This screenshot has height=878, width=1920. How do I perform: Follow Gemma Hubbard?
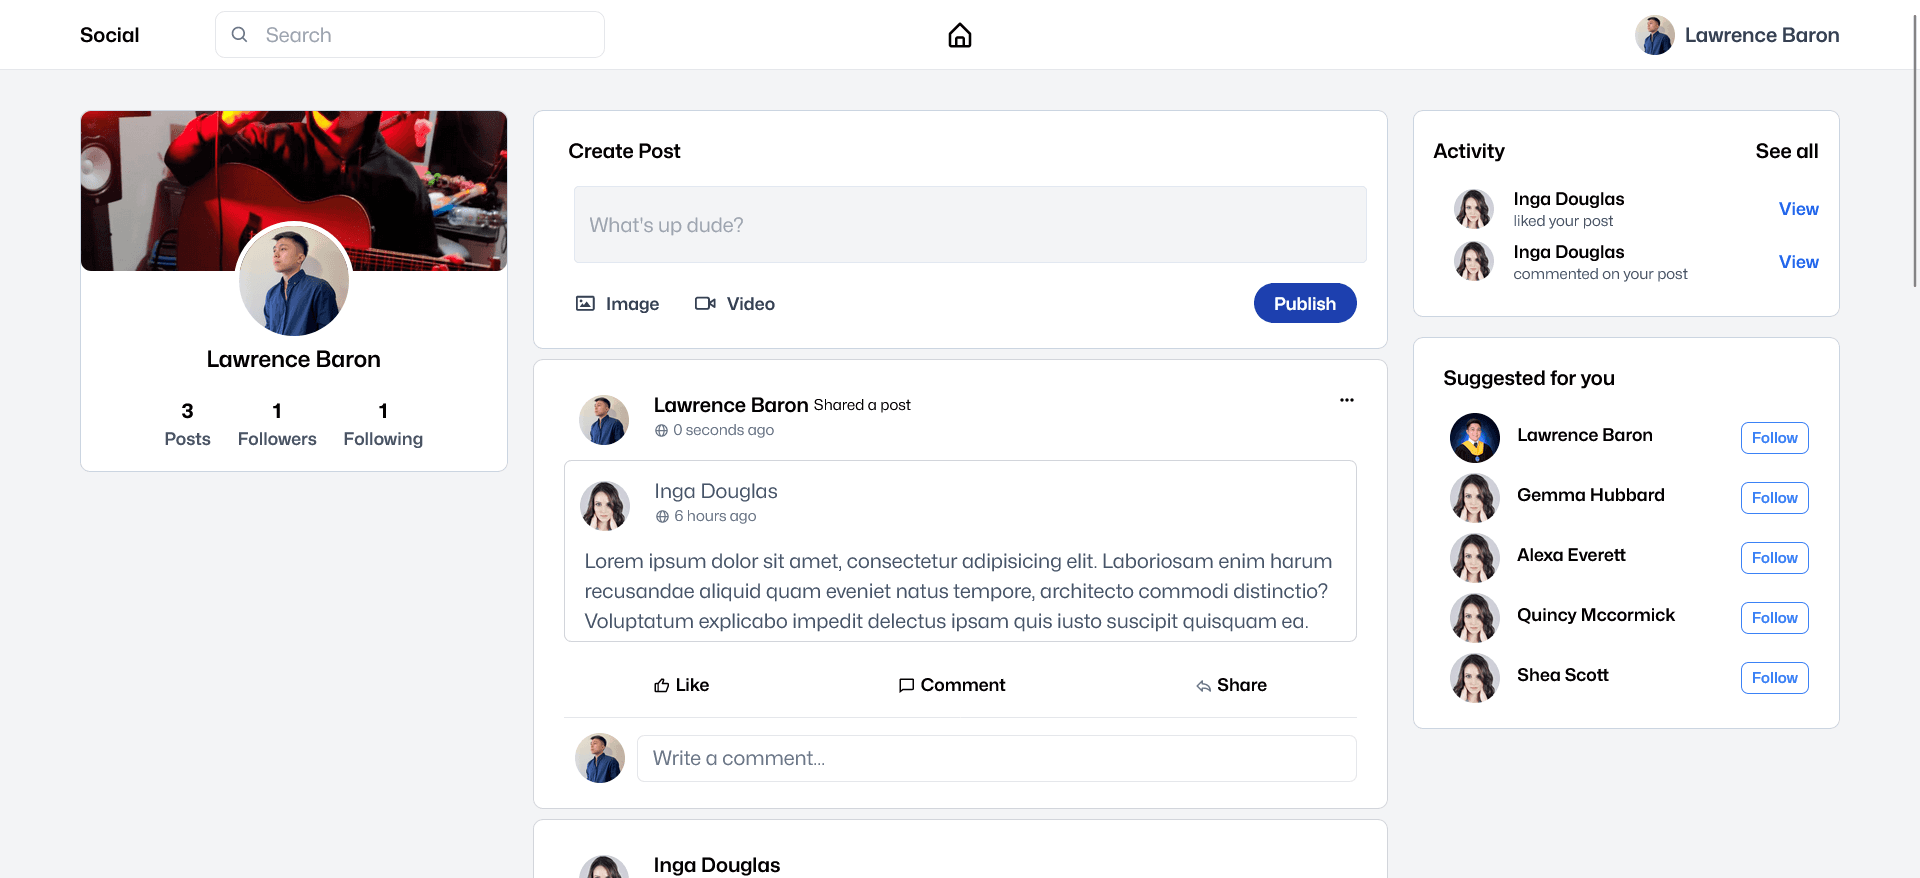tap(1775, 498)
